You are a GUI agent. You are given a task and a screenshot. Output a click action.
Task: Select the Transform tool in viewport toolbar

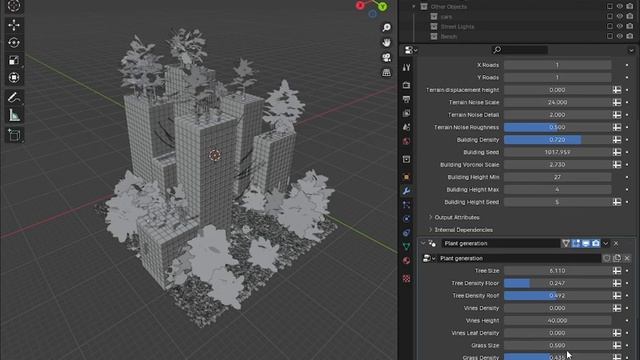click(x=14, y=78)
